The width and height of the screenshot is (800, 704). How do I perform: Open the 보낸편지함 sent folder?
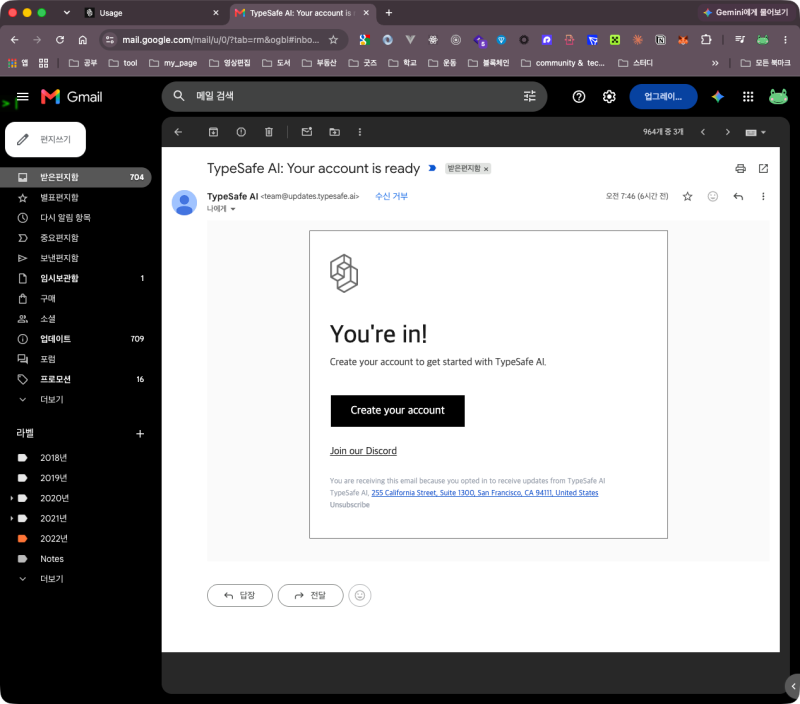point(76,258)
